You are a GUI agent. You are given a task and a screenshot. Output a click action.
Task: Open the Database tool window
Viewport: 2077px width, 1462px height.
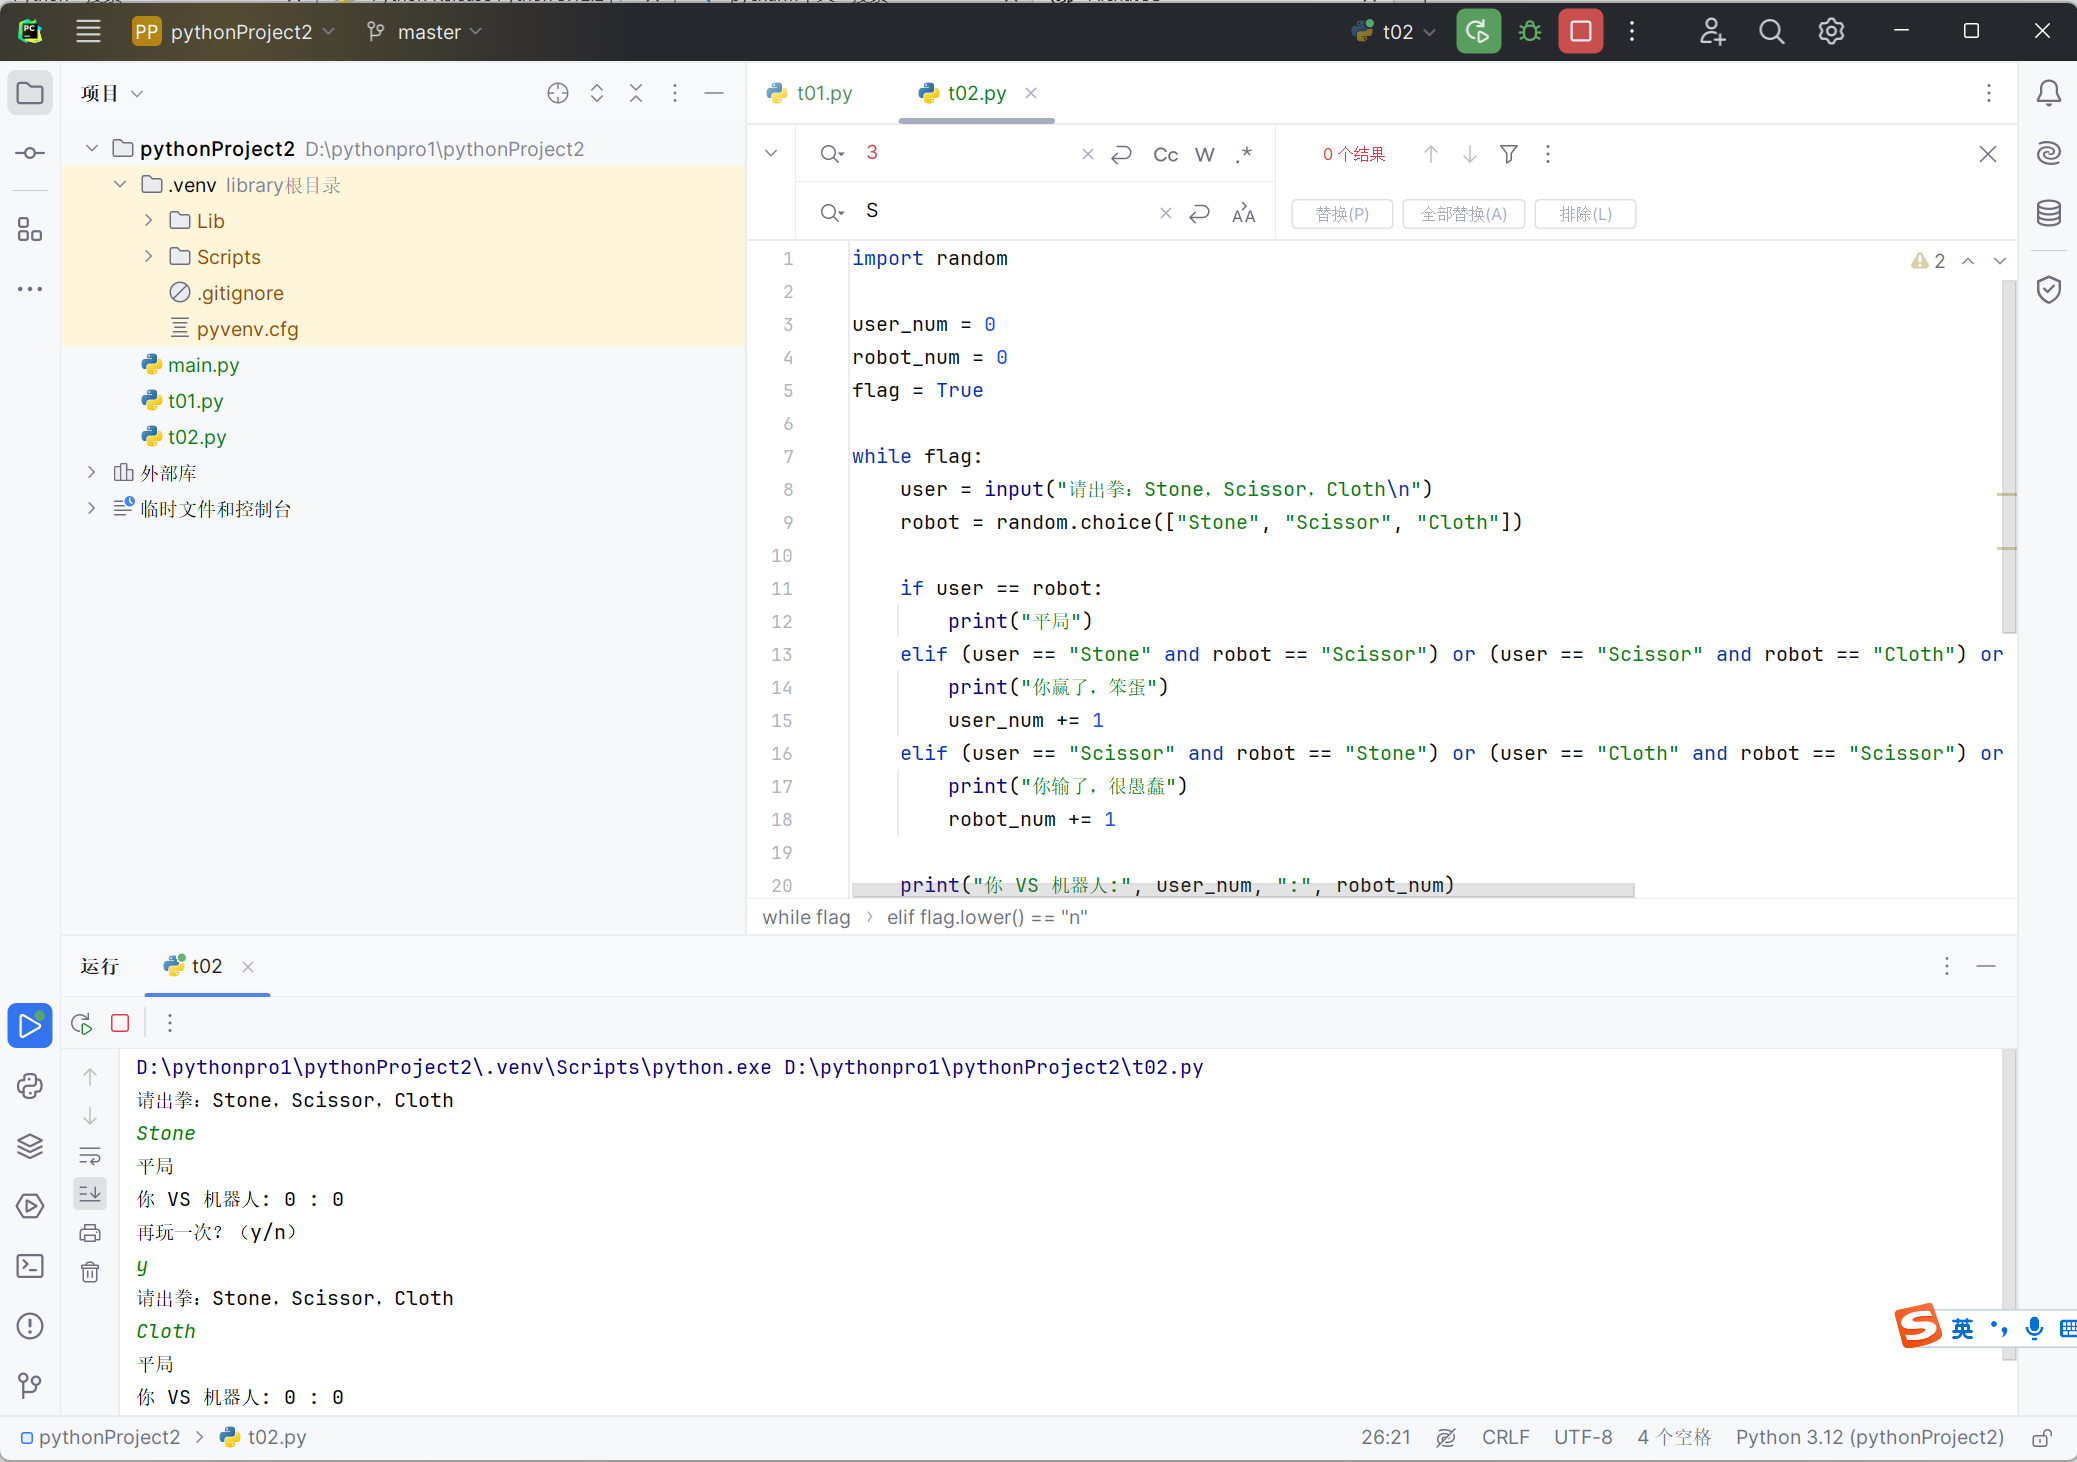pyautogui.click(x=2048, y=212)
